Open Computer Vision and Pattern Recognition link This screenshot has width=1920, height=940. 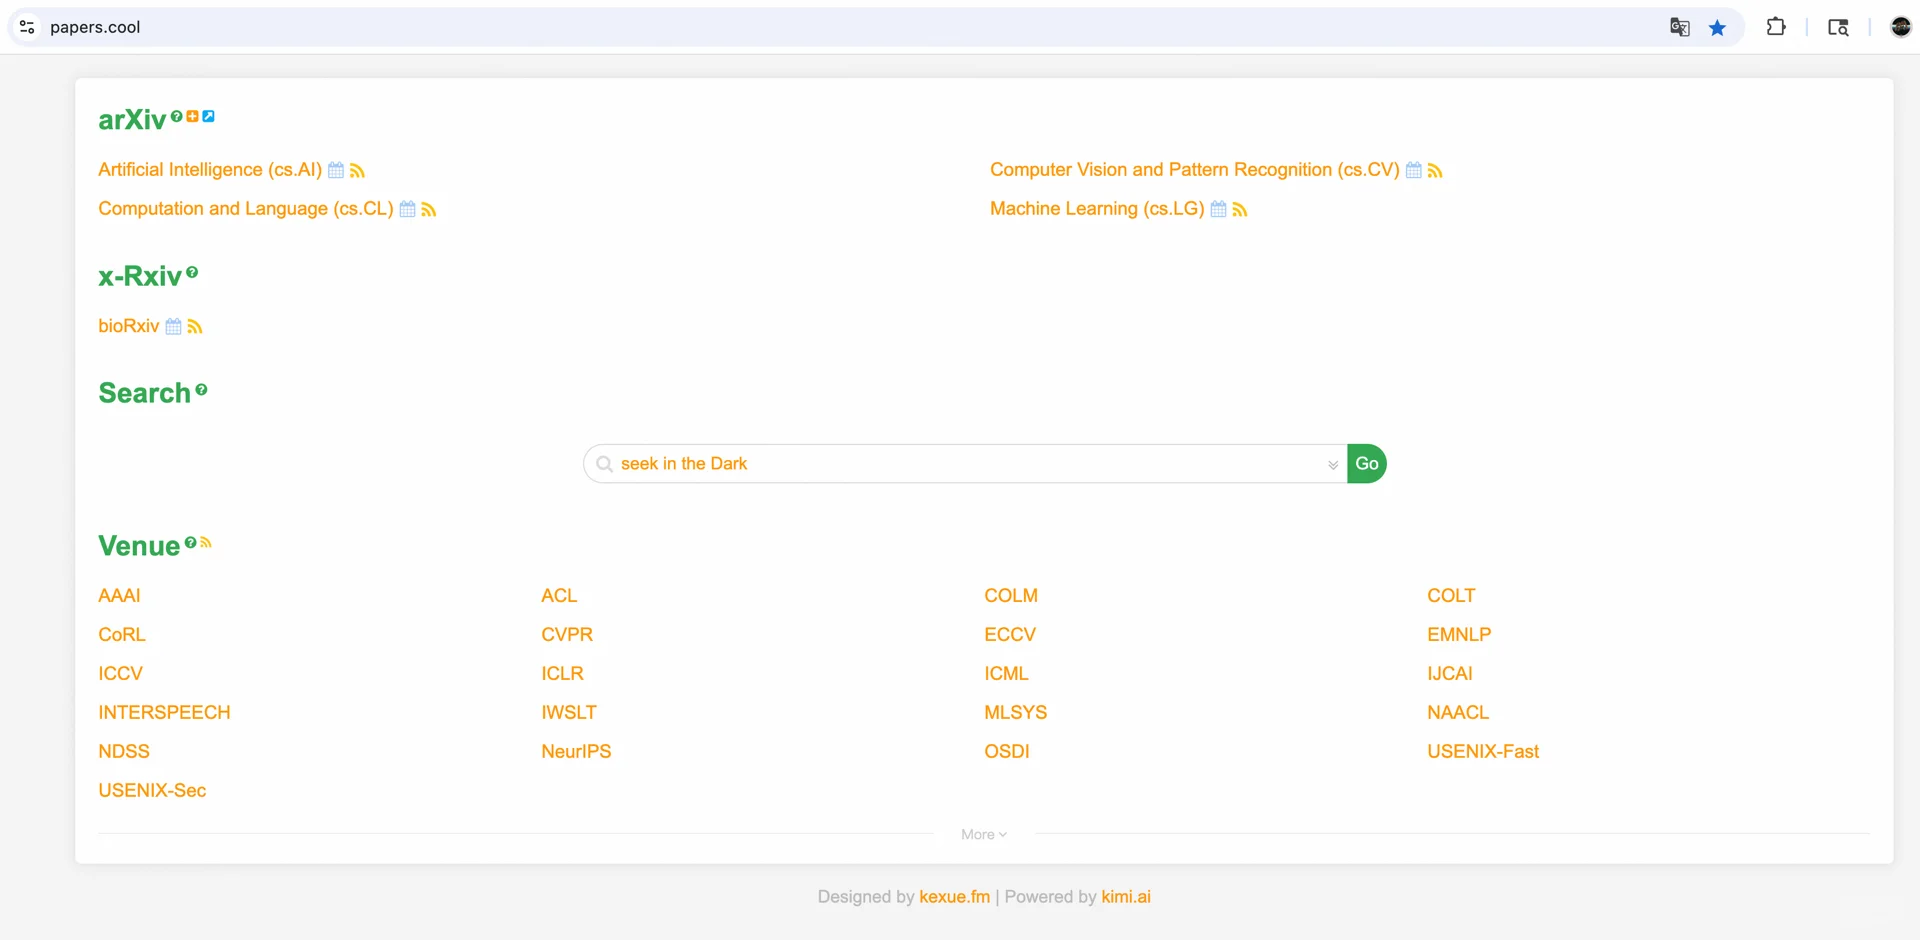1195,170
